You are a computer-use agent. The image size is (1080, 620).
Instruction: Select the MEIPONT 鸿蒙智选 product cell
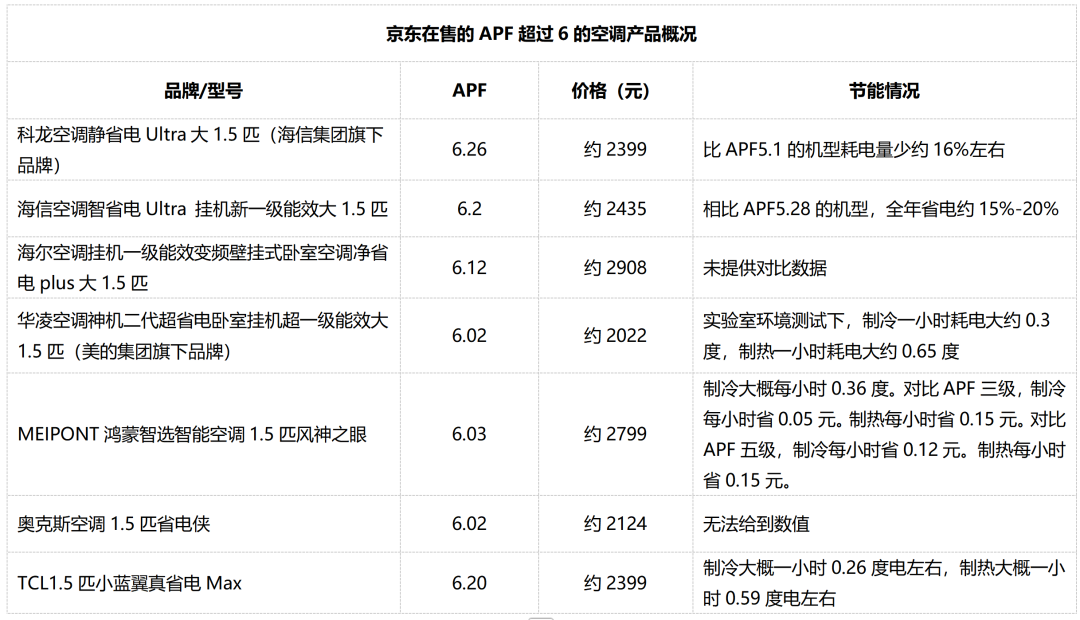193,434
